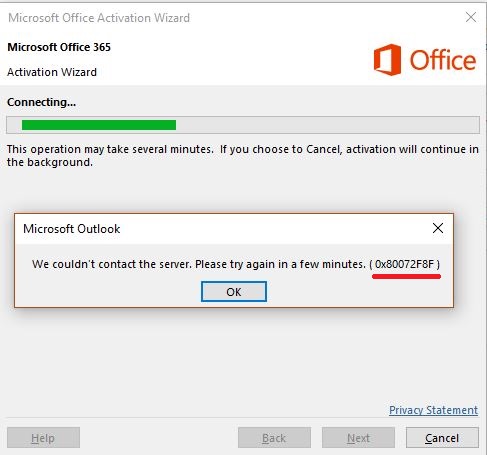Select the error code 0x80072F8F text
Screen dimensions: 487x455
coord(404,264)
